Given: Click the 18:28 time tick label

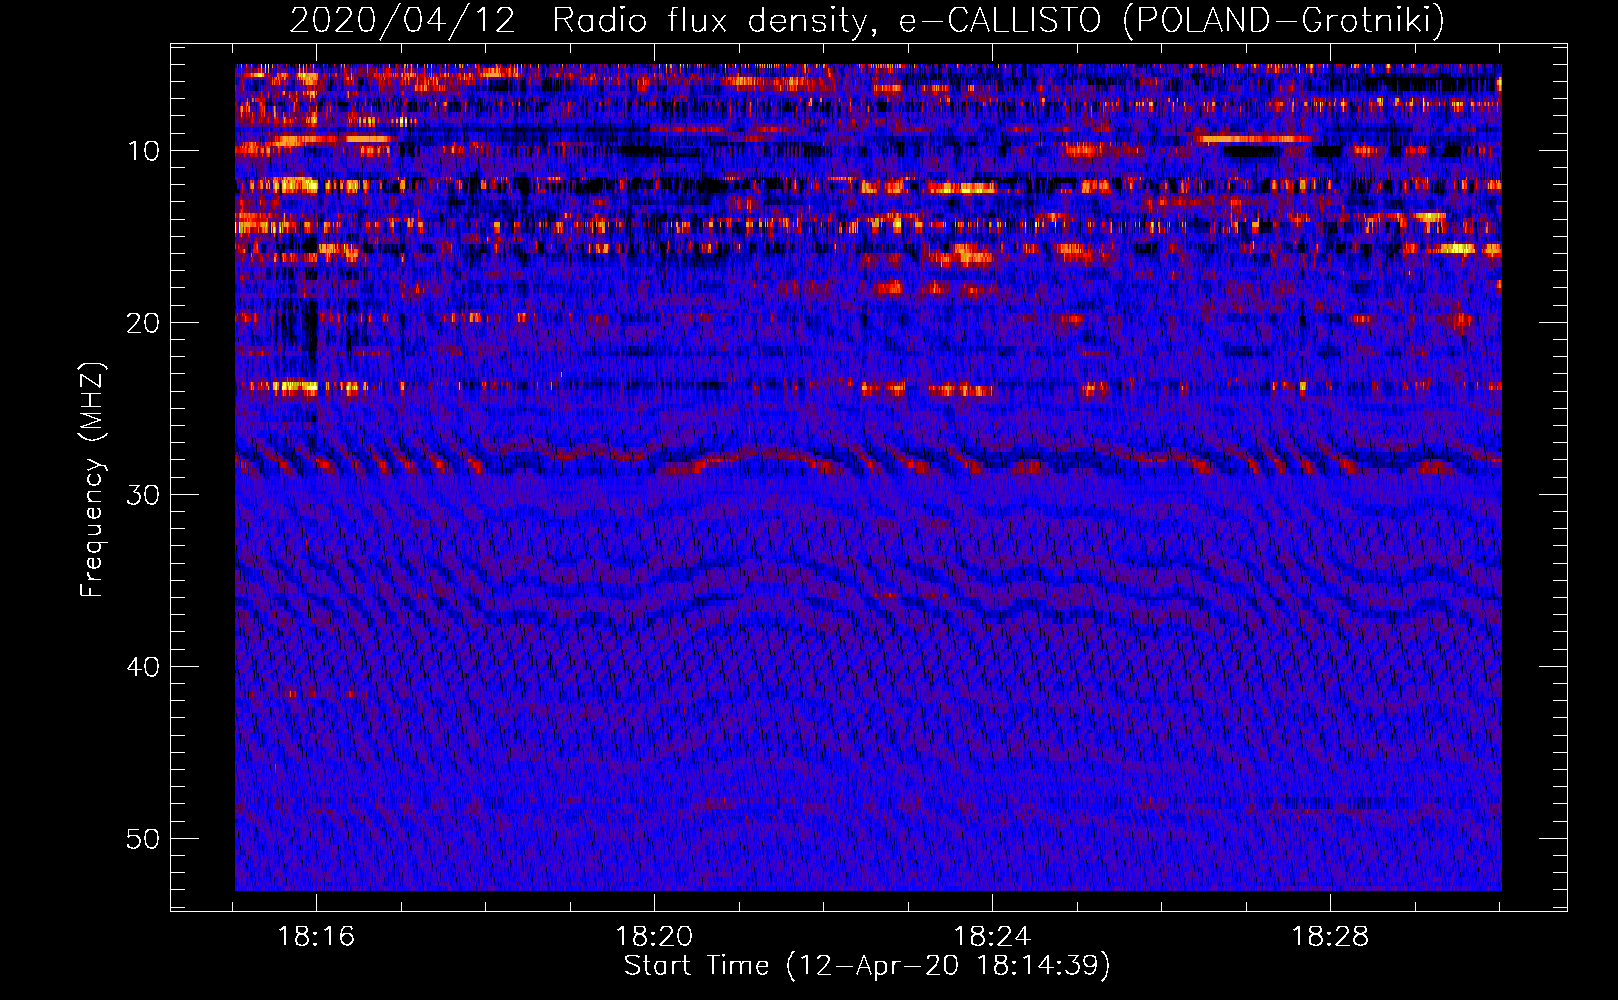Looking at the screenshot, I should 1330,937.
